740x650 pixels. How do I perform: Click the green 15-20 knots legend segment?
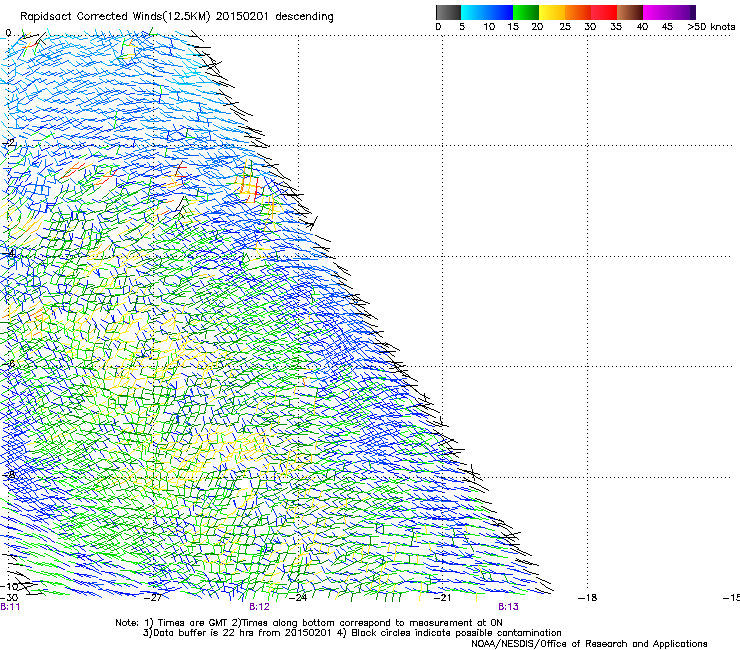point(526,12)
